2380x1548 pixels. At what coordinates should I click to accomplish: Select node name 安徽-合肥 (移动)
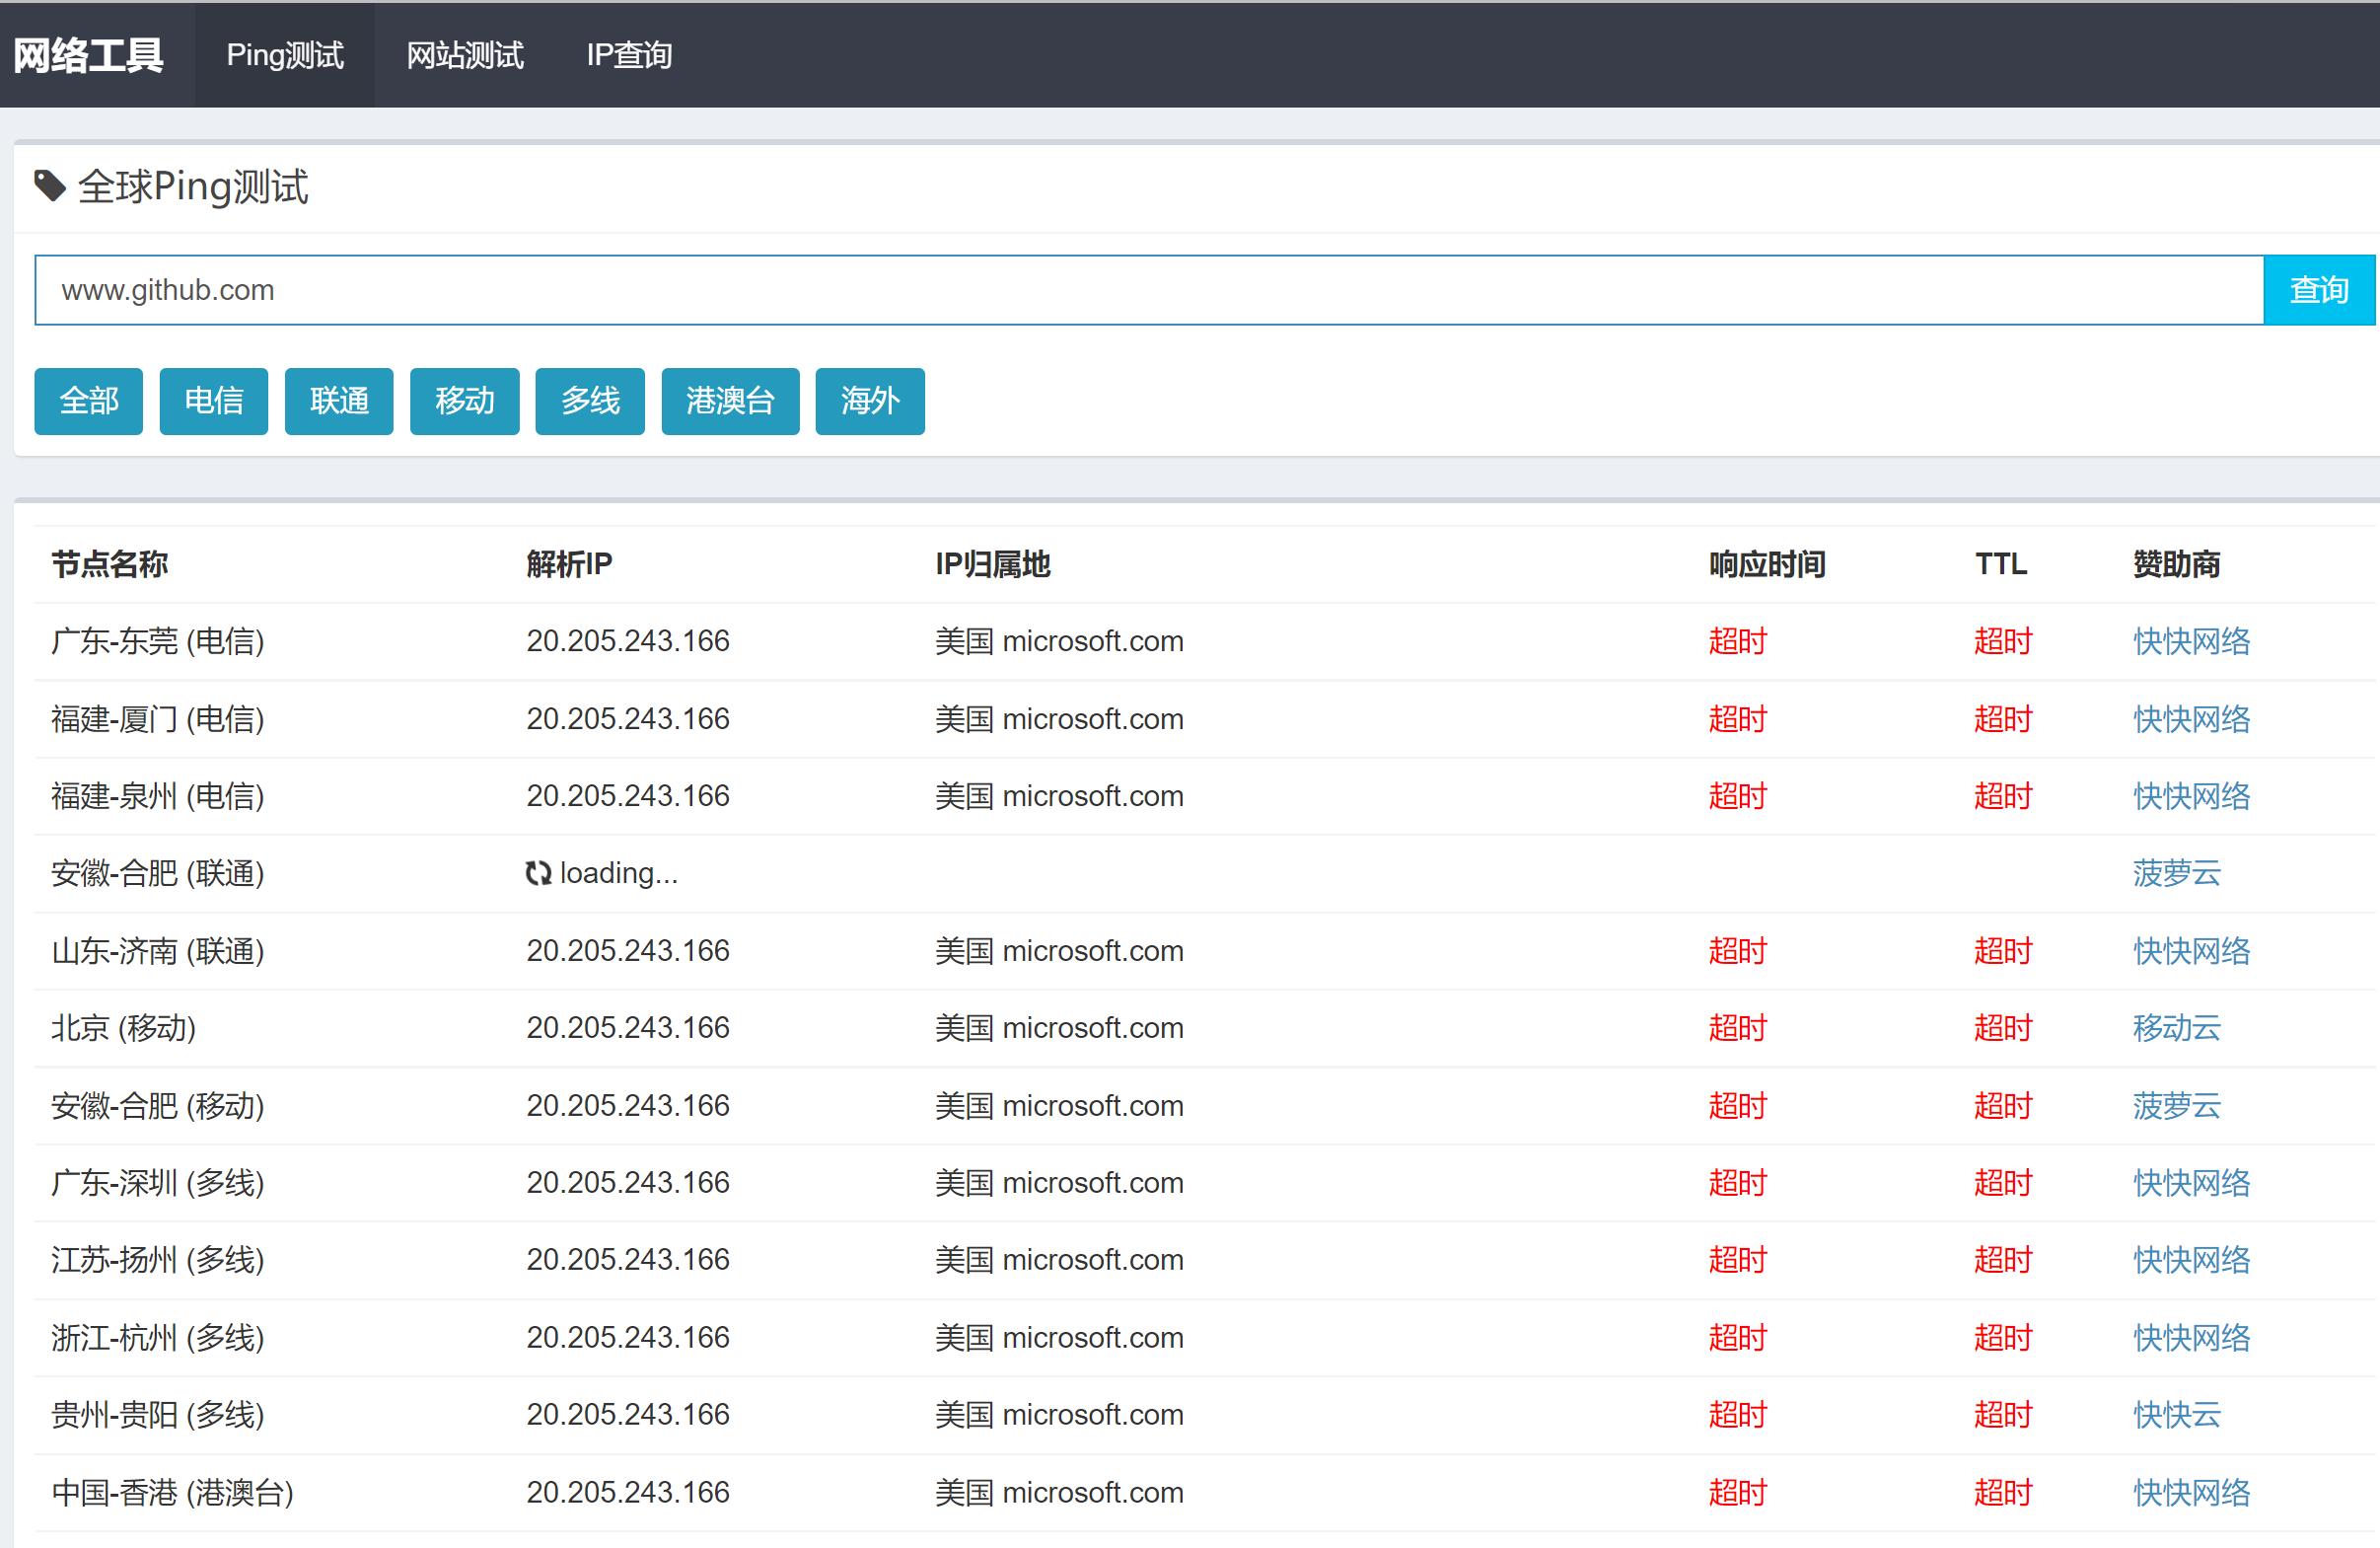pos(158,1106)
